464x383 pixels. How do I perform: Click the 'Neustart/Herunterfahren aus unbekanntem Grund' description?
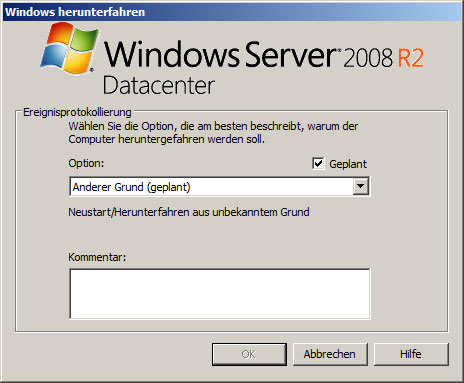189,212
